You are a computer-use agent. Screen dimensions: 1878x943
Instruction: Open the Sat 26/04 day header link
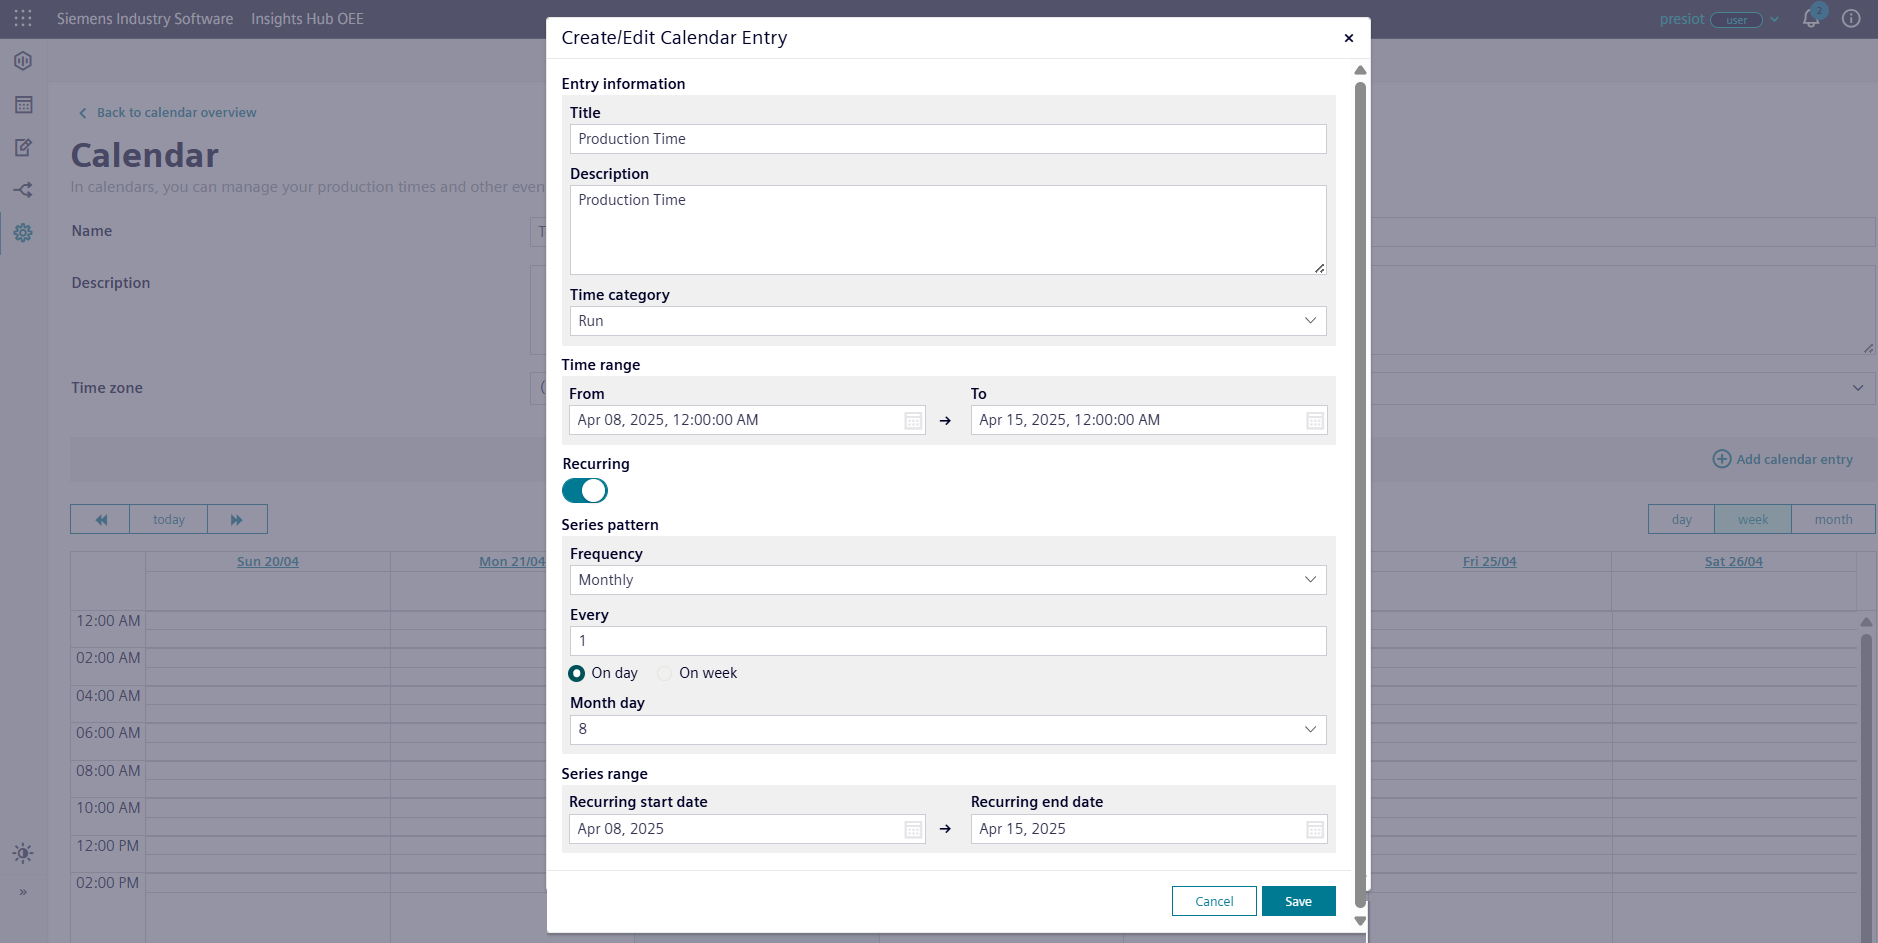point(1733,562)
